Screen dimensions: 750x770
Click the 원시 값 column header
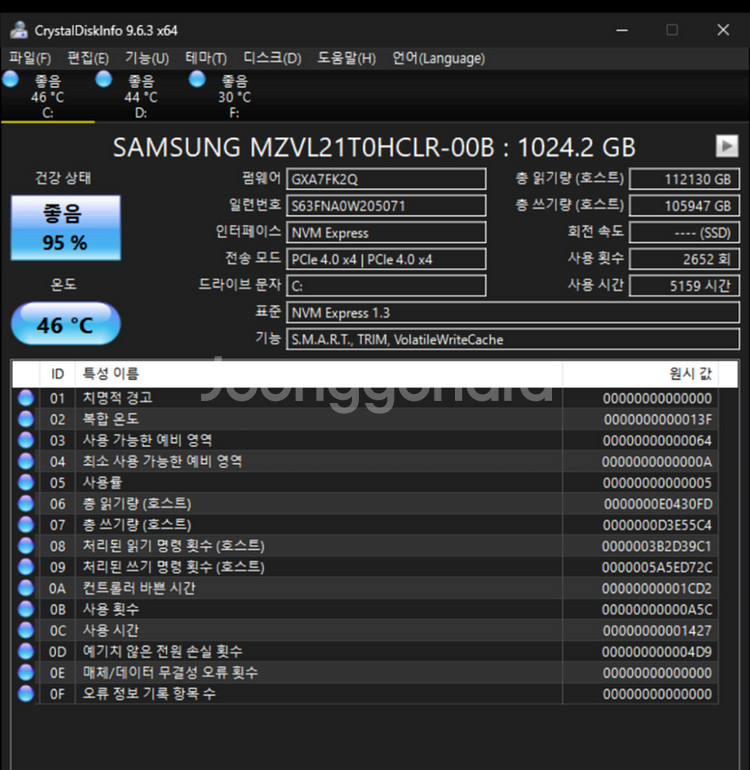pyautogui.click(x=640, y=374)
